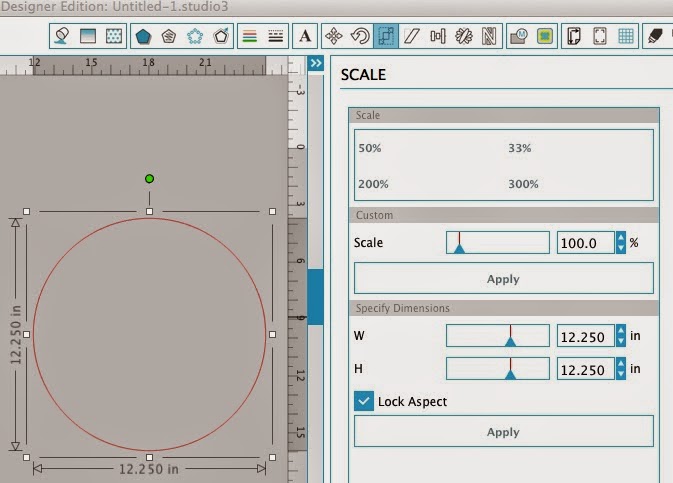
Task: Open the Design Page Settings icon
Action: tap(574, 36)
